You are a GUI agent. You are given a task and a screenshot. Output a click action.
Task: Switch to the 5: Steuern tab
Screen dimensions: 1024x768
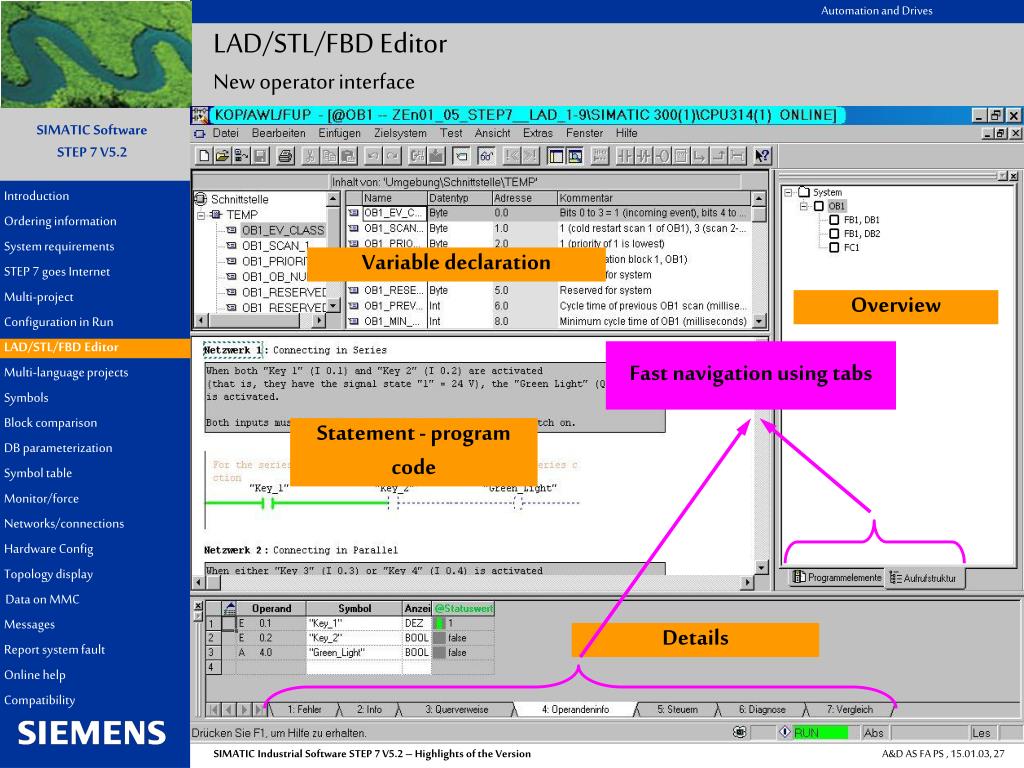coord(677,709)
